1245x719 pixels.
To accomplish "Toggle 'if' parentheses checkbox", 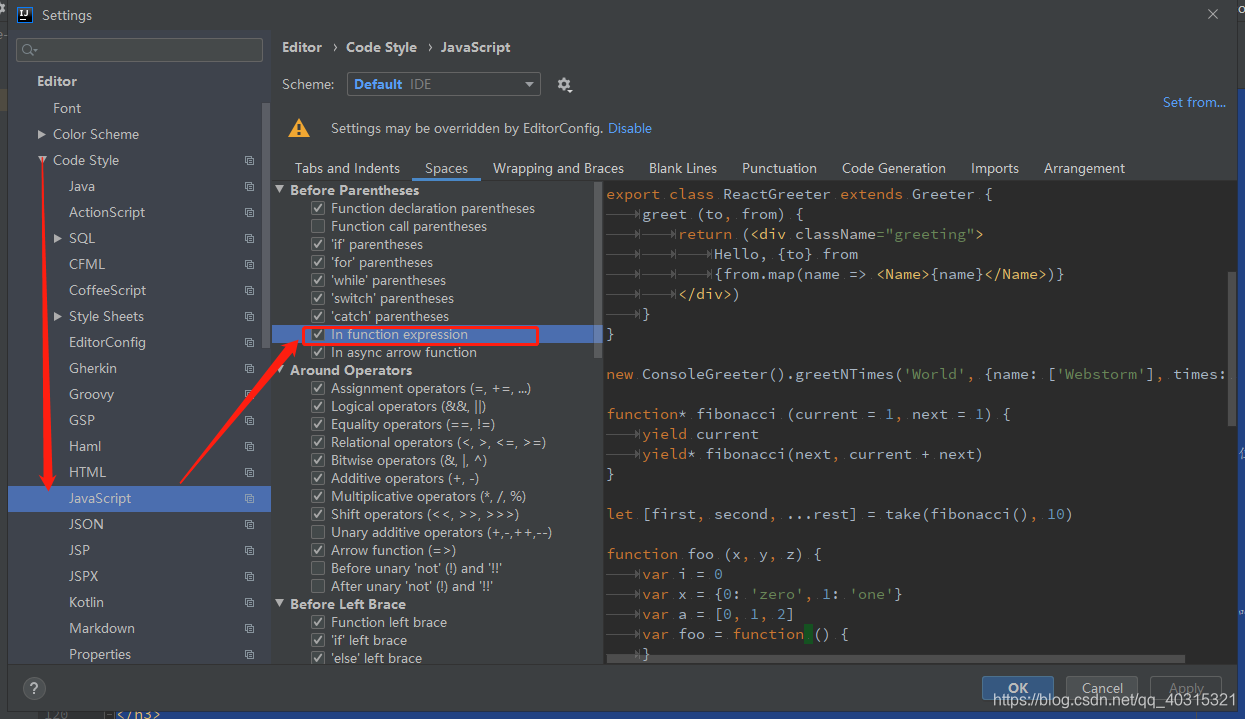I will click(x=318, y=244).
